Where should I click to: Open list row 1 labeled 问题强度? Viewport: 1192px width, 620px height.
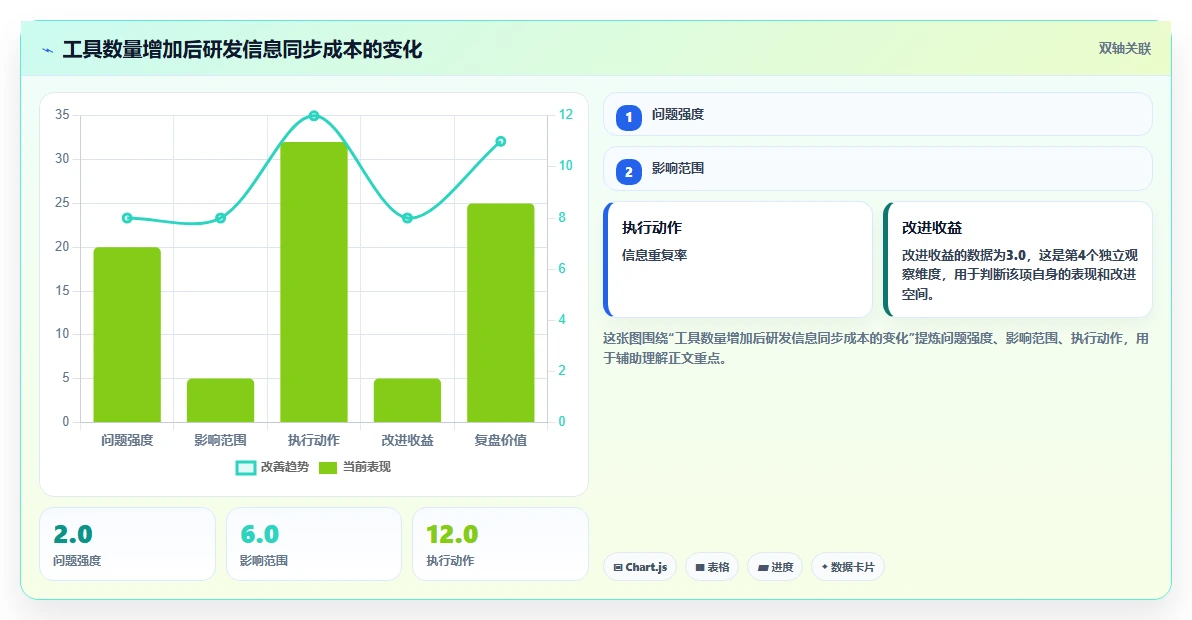pos(877,115)
